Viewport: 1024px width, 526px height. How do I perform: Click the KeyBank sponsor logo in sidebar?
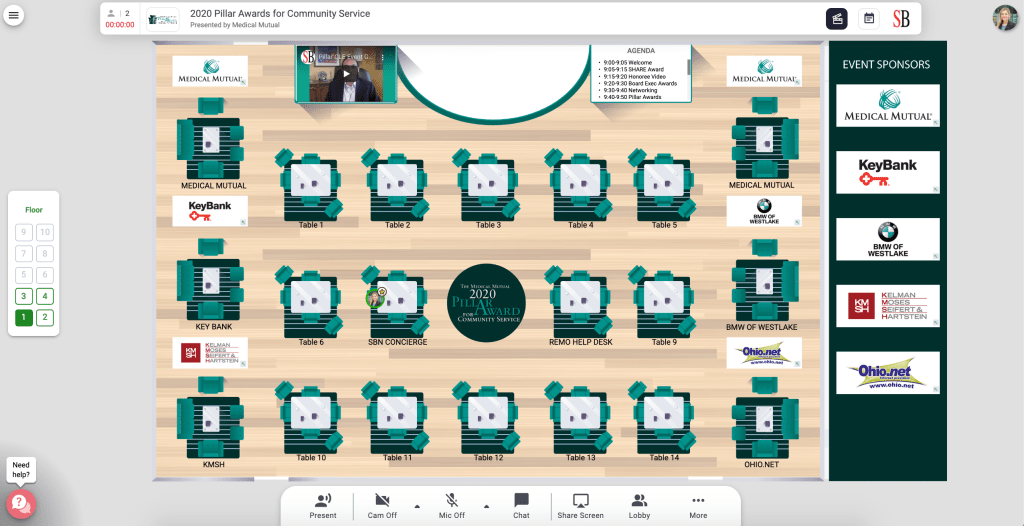click(x=888, y=172)
